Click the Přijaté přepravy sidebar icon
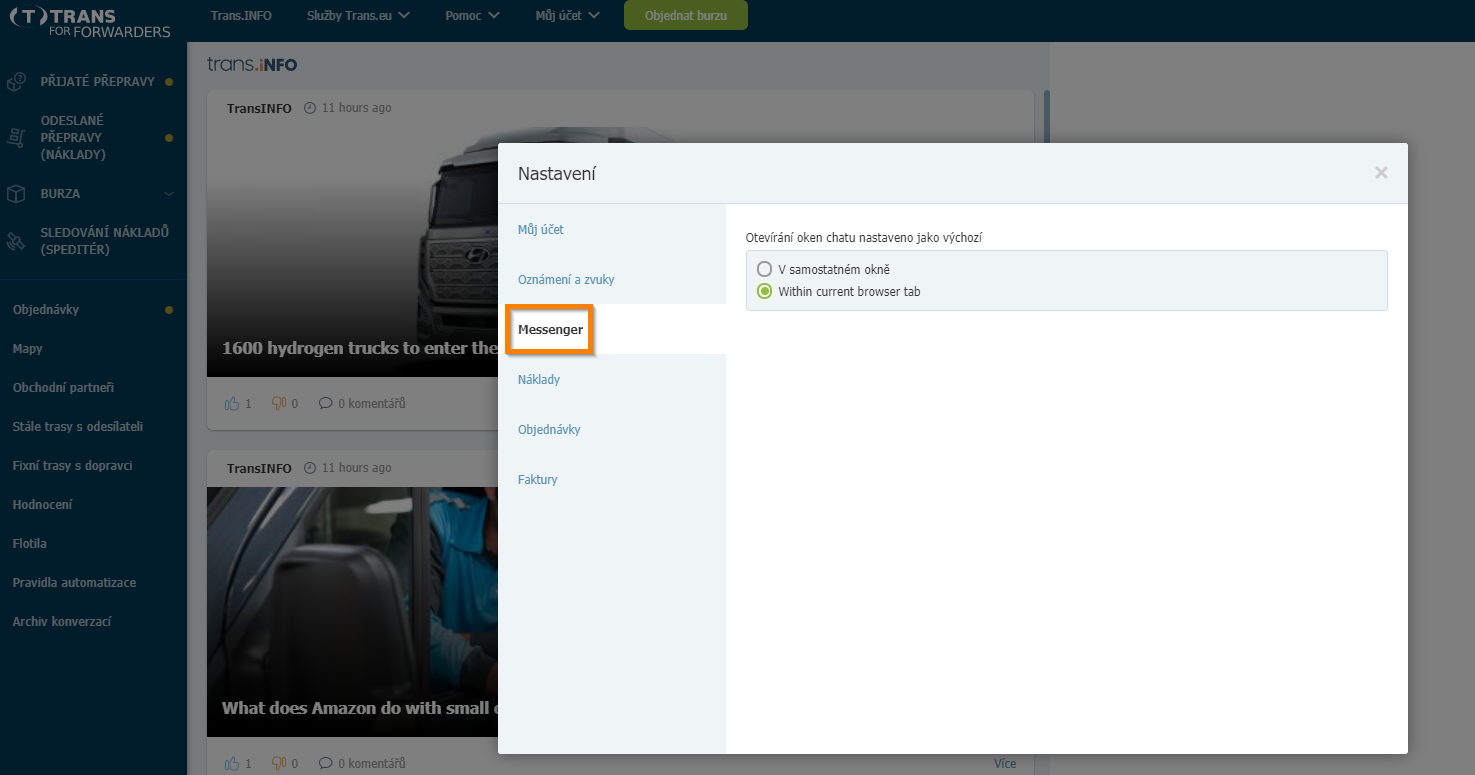 coord(16,82)
